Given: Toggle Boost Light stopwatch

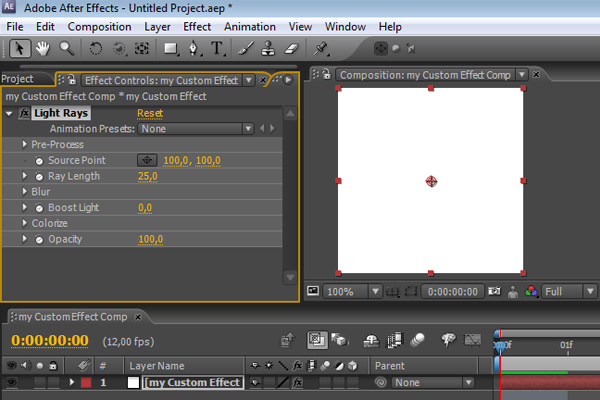Looking at the screenshot, I should point(39,208).
